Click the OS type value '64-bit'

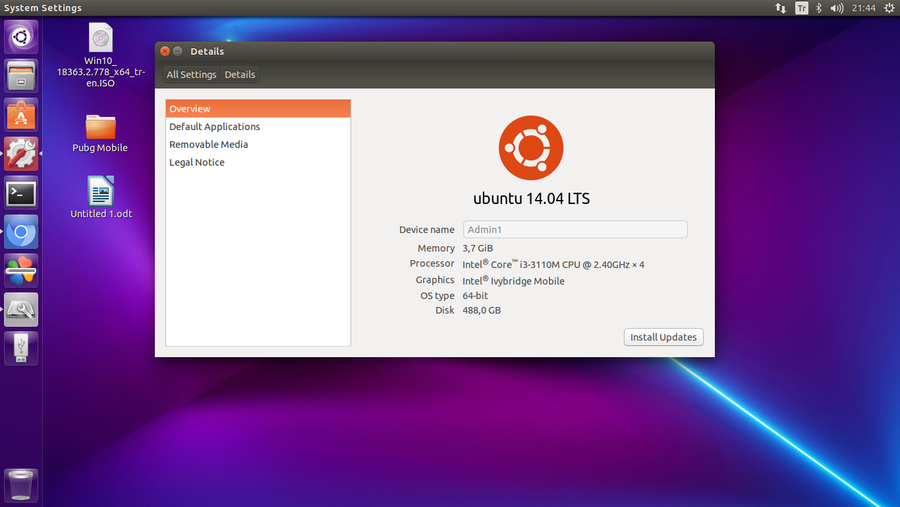coord(475,296)
